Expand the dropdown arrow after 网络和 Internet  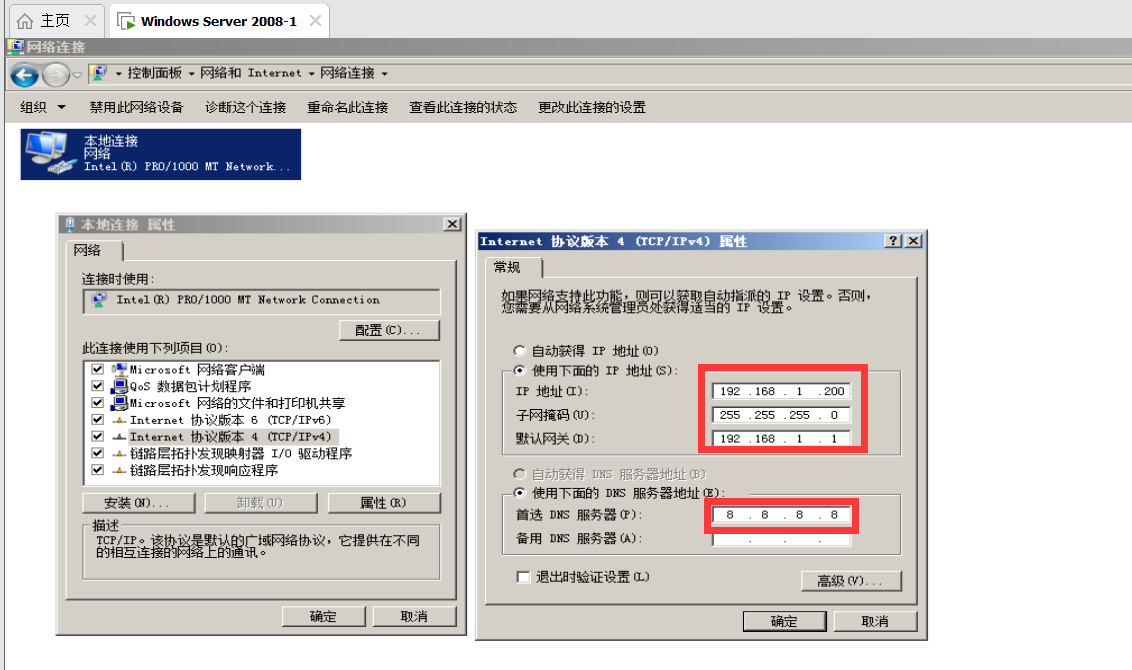point(311,74)
